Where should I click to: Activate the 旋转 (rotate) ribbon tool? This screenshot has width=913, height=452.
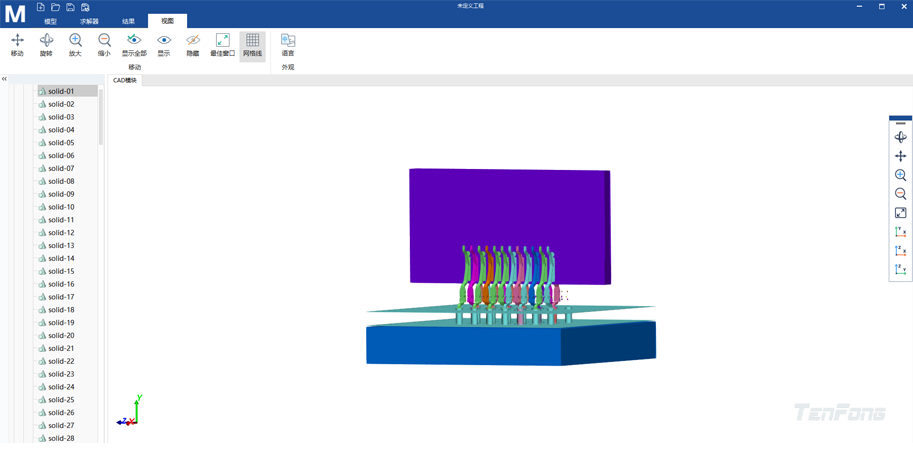46,44
